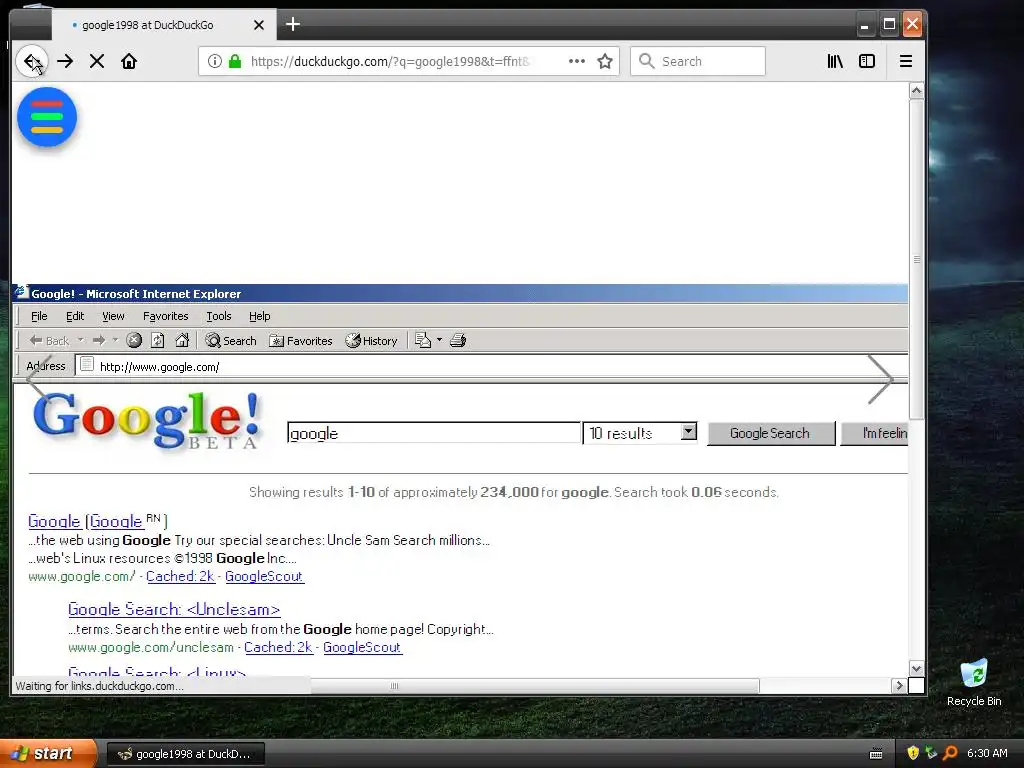
Task: Stop page loading with the X button
Action: coord(97,61)
